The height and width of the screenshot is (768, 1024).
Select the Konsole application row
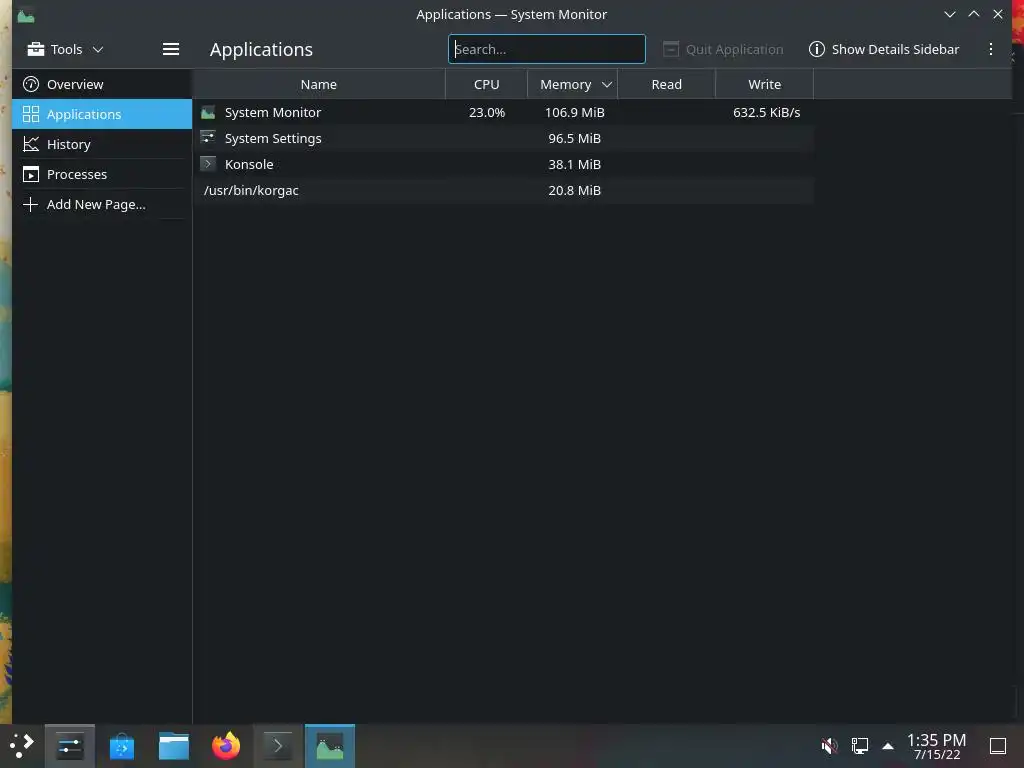click(x=504, y=165)
